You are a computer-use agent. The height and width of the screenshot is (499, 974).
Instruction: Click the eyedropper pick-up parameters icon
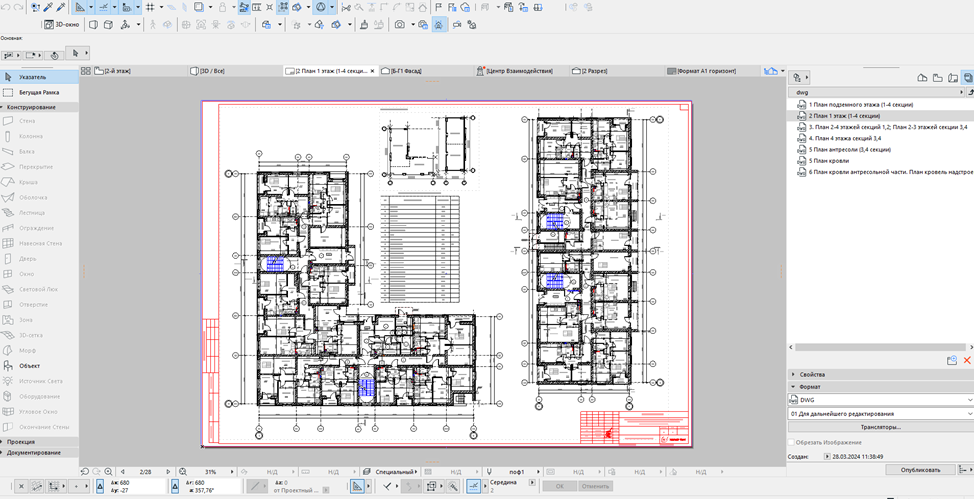pos(47,7)
